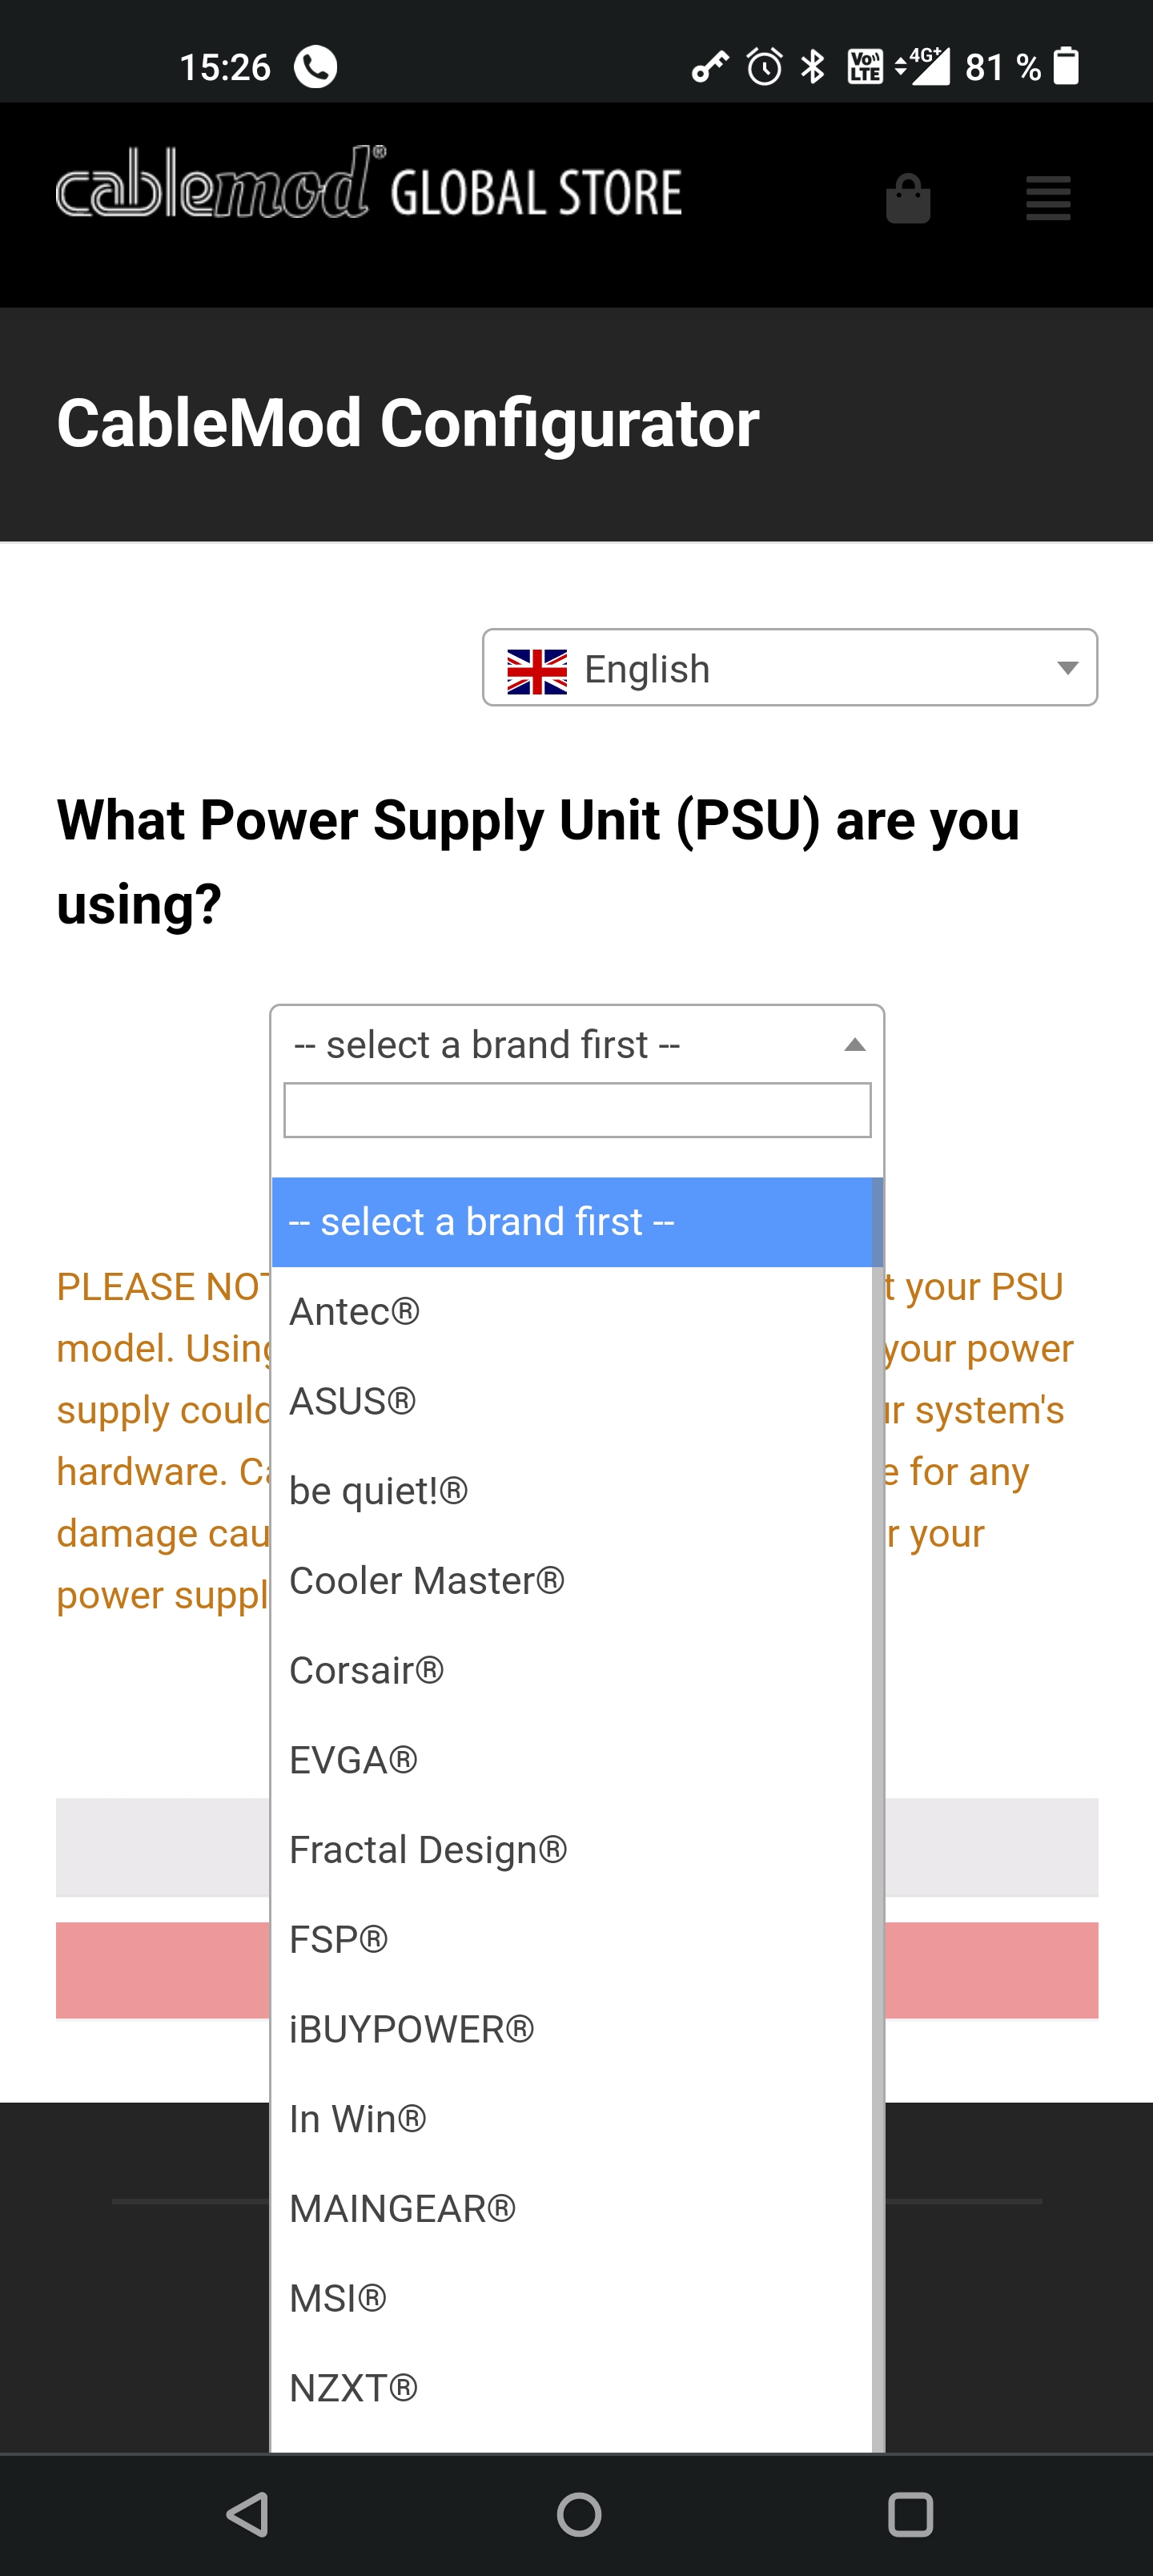The height and width of the screenshot is (2576, 1153).
Task: Select Cooler Master in the list
Action: 427,1581
